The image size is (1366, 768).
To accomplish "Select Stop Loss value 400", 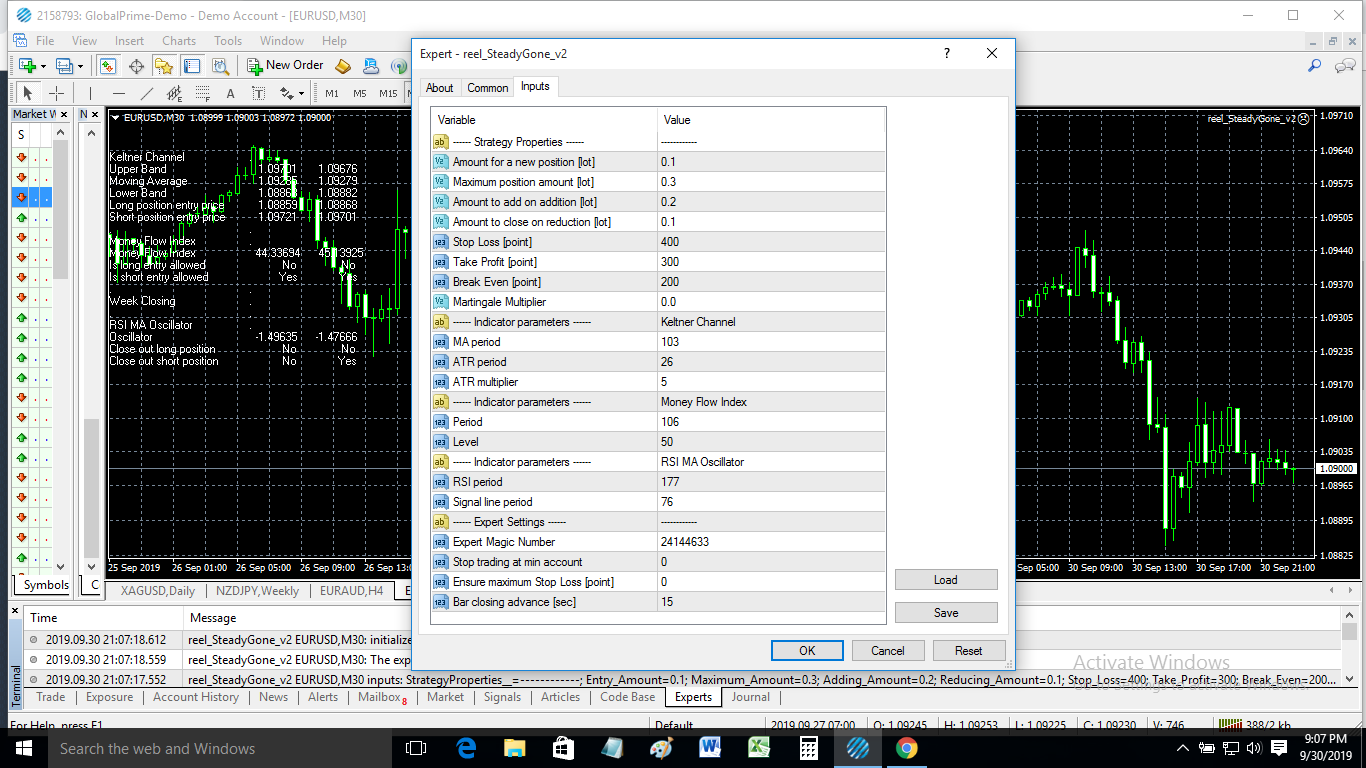I will coord(771,242).
